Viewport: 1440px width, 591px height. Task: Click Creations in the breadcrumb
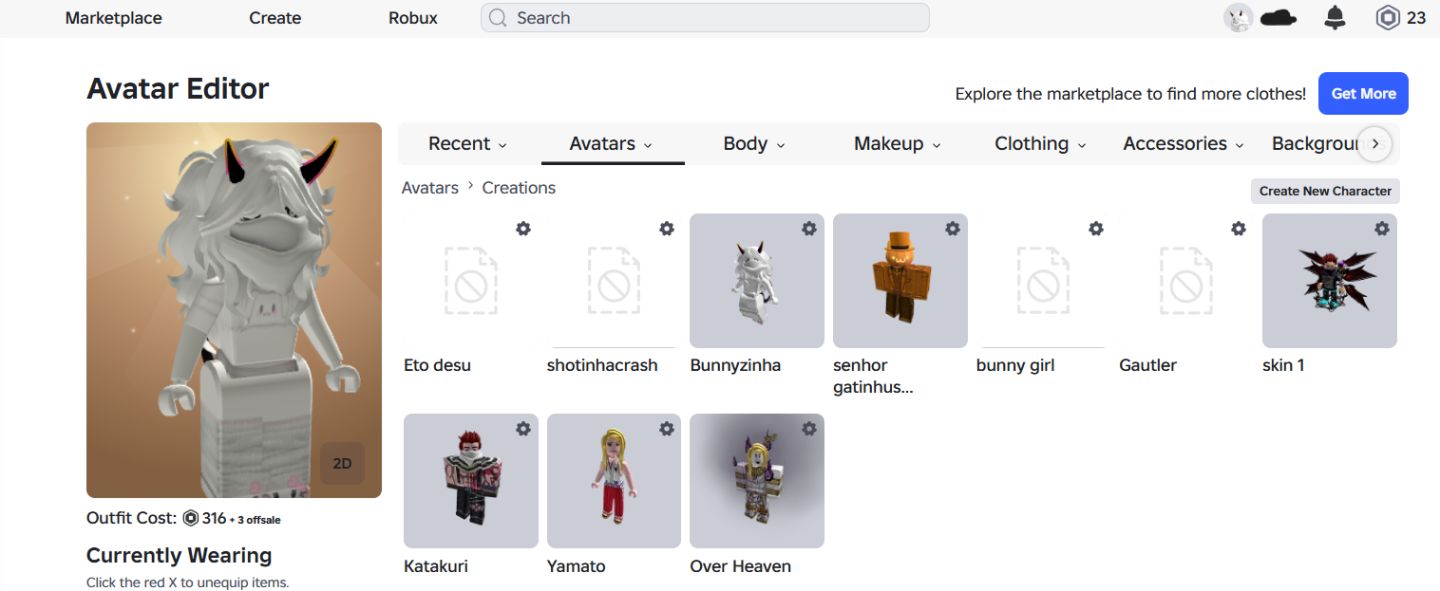click(x=518, y=188)
